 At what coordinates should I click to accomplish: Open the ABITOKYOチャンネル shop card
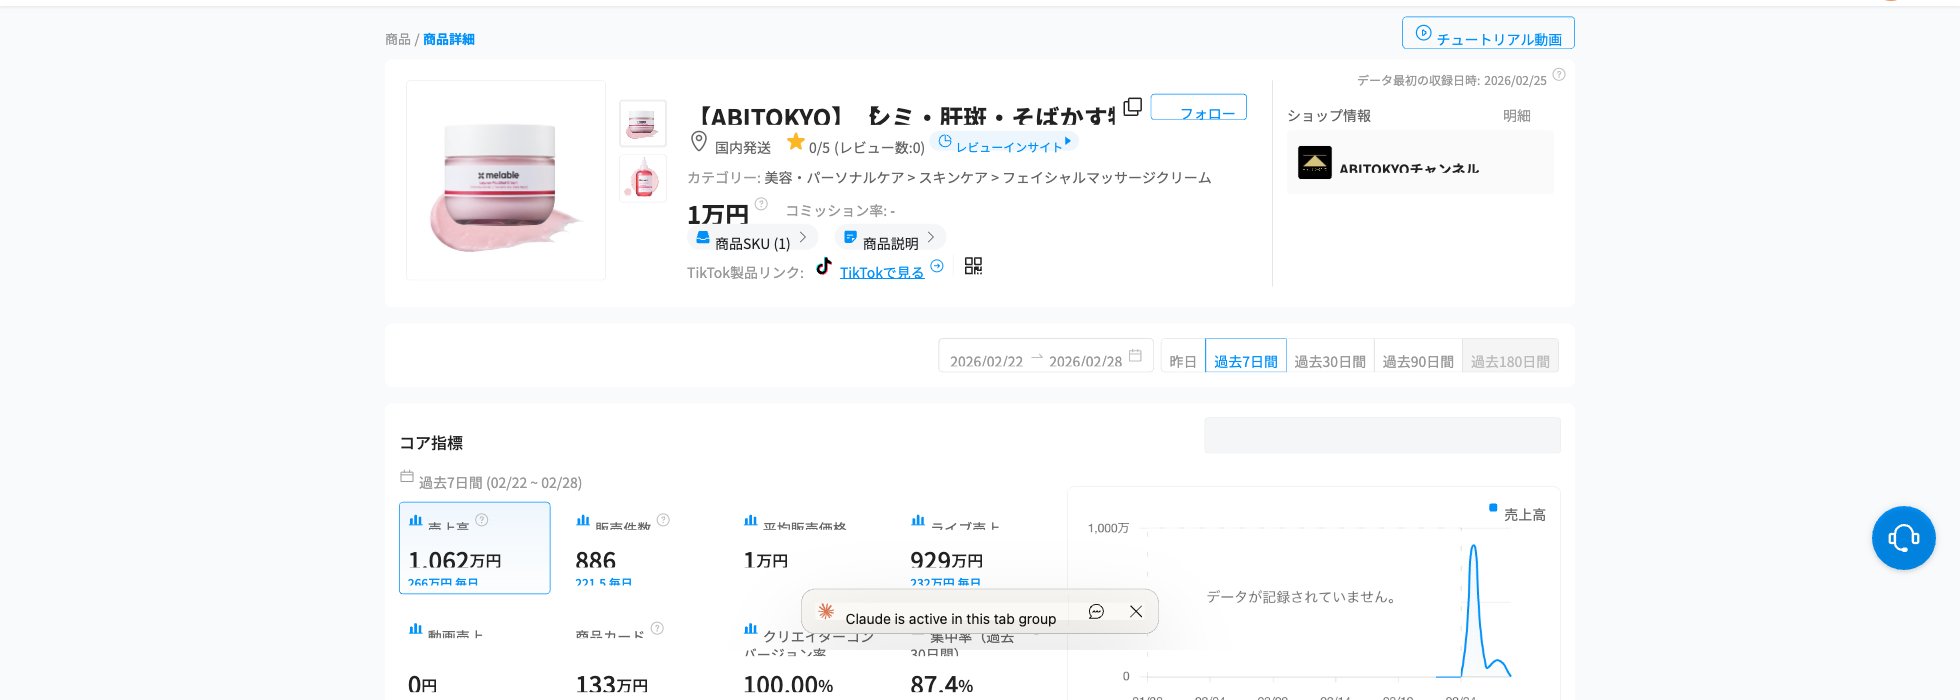1420,162
